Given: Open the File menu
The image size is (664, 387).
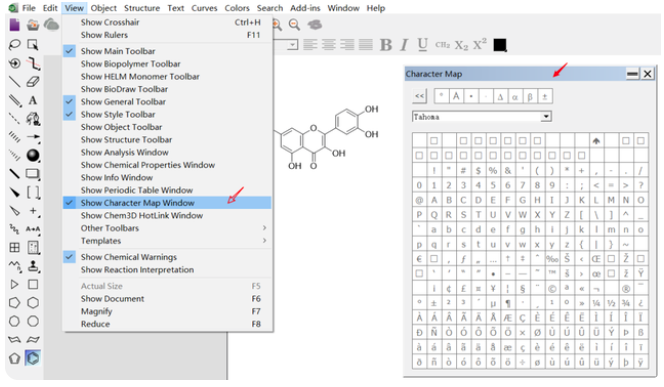Looking at the screenshot, I should (x=29, y=8).
